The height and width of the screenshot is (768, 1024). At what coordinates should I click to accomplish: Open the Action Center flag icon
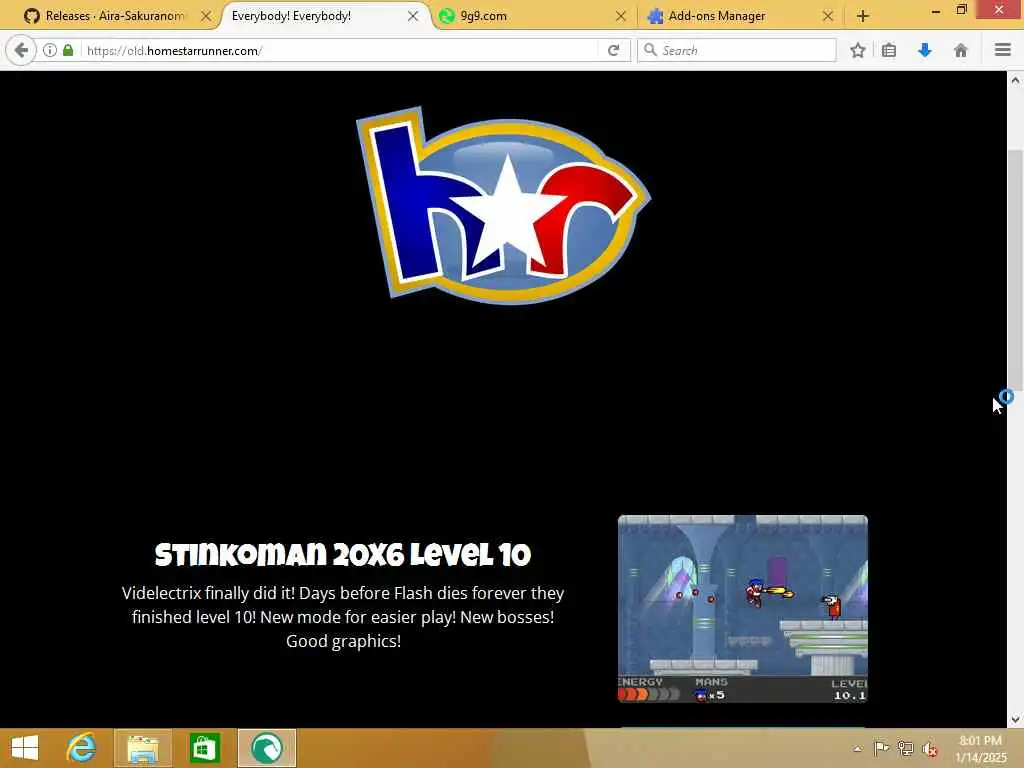coord(881,748)
